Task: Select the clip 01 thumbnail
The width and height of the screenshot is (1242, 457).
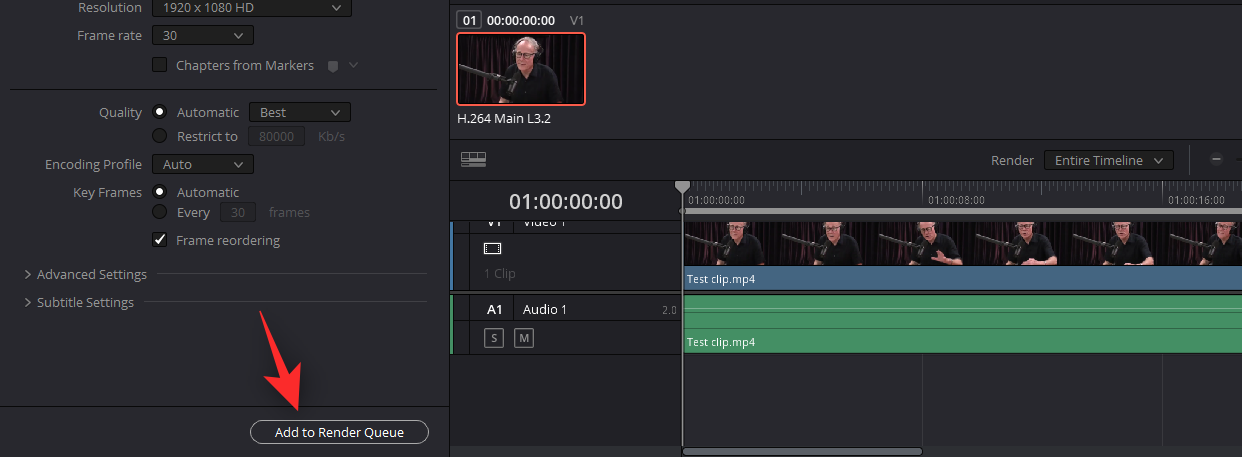Action: coord(521,69)
